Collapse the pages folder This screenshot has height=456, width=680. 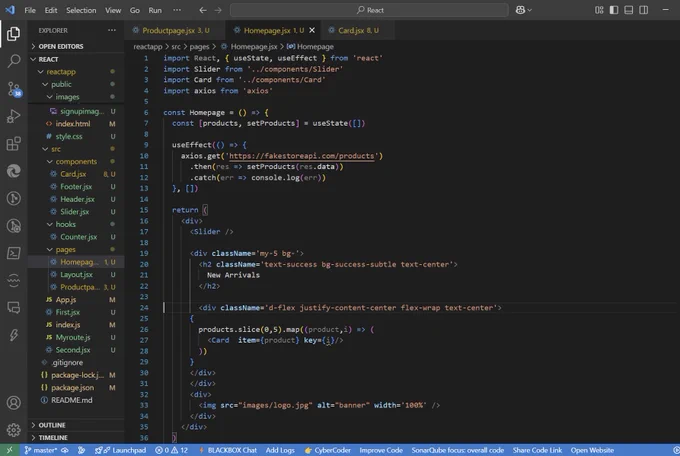[x=65, y=249]
